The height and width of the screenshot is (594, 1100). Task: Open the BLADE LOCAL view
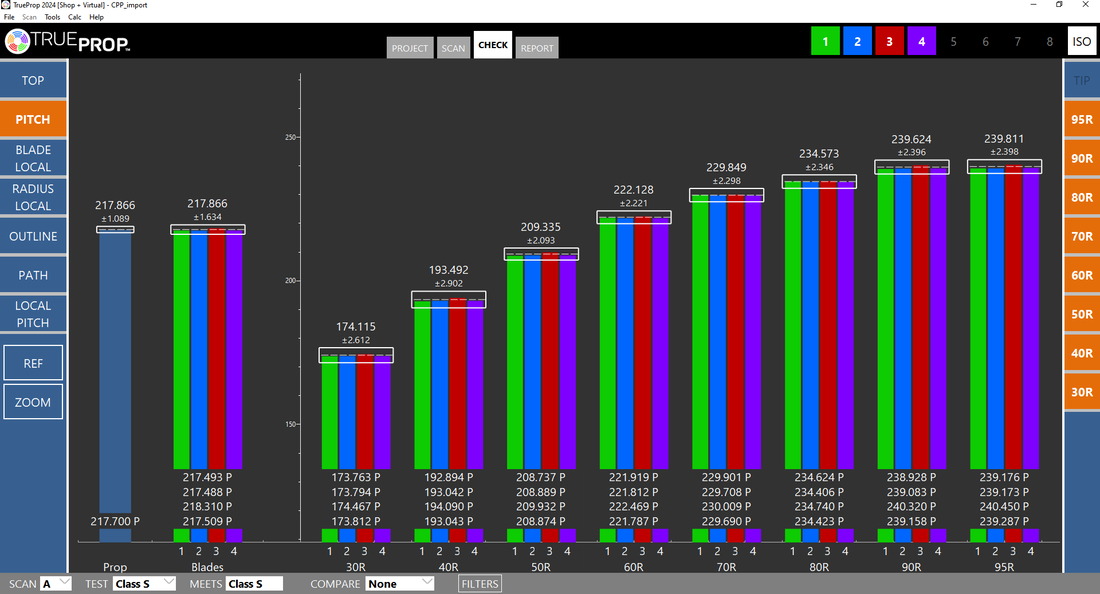click(x=33, y=158)
